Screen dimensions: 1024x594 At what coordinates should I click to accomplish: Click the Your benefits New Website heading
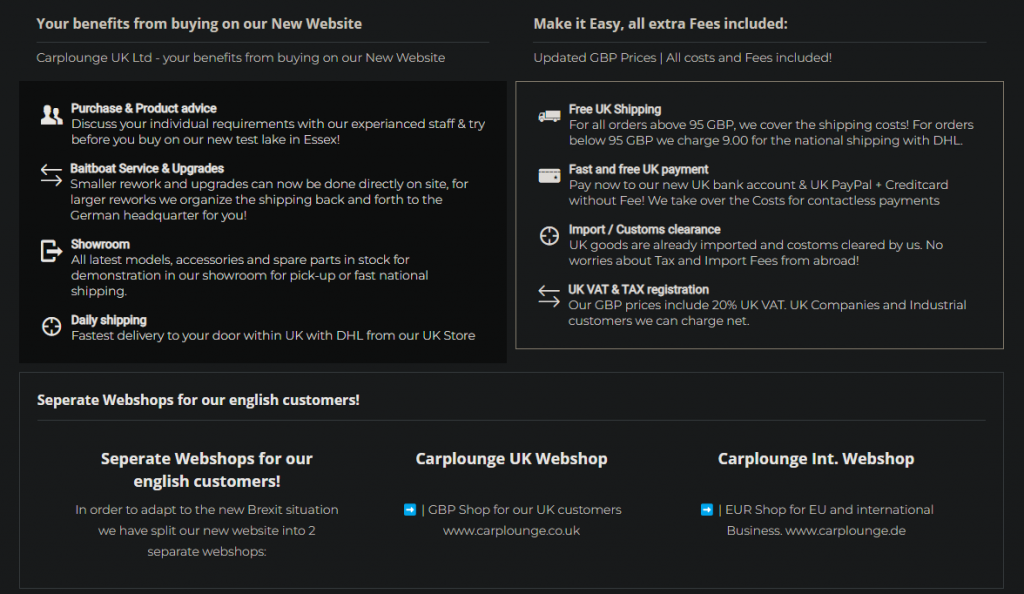pos(199,24)
